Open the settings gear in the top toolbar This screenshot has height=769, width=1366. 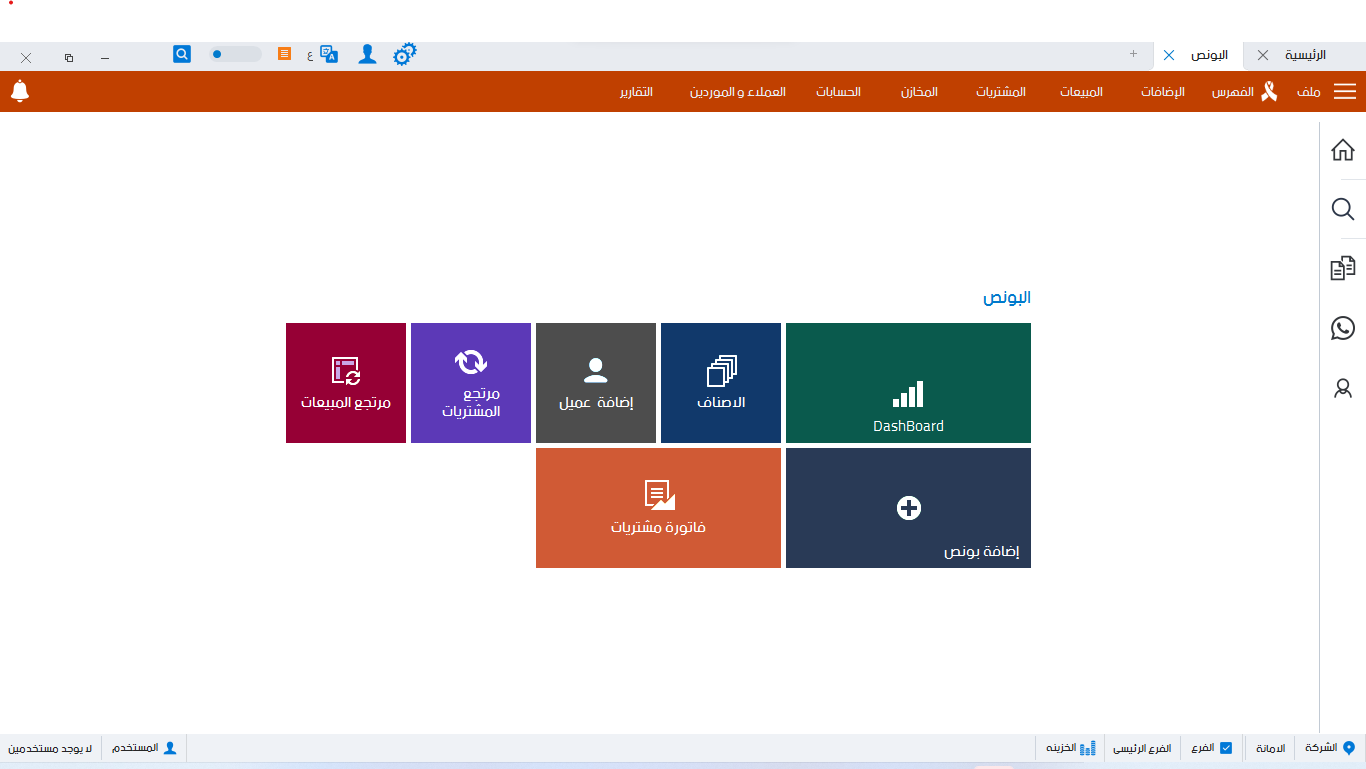point(405,54)
